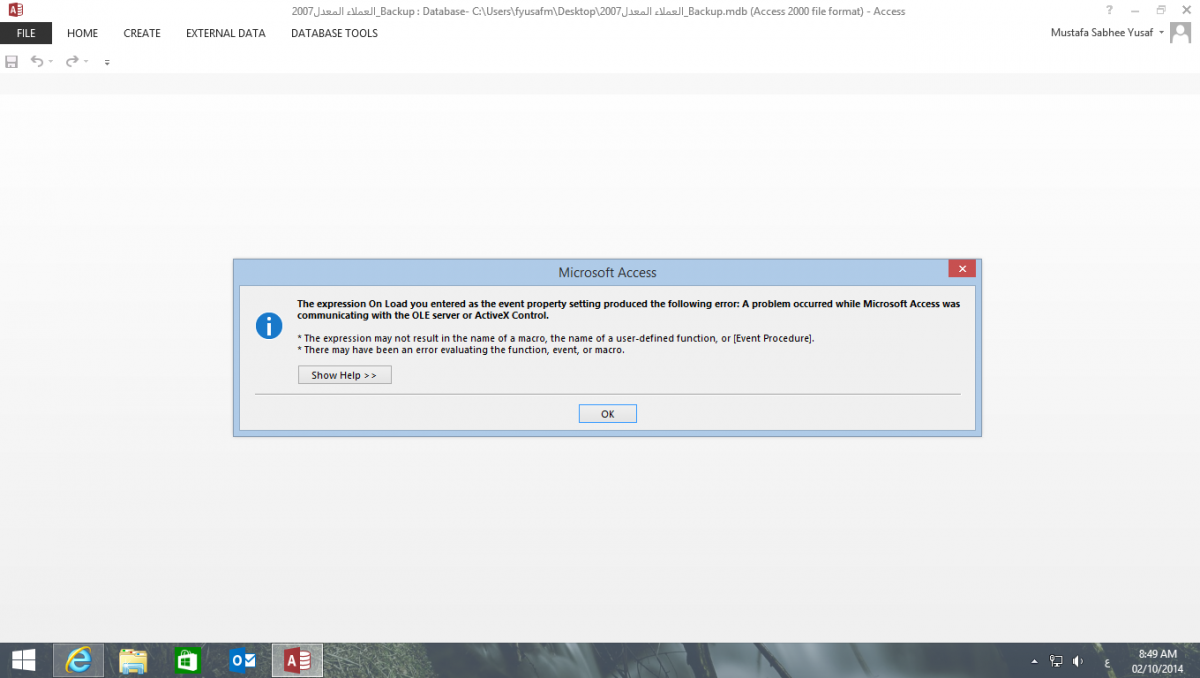This screenshot has height=678, width=1200.
Task: Open the Mustafa Sabhee Yusaf account menu
Action: pyautogui.click(x=1107, y=33)
